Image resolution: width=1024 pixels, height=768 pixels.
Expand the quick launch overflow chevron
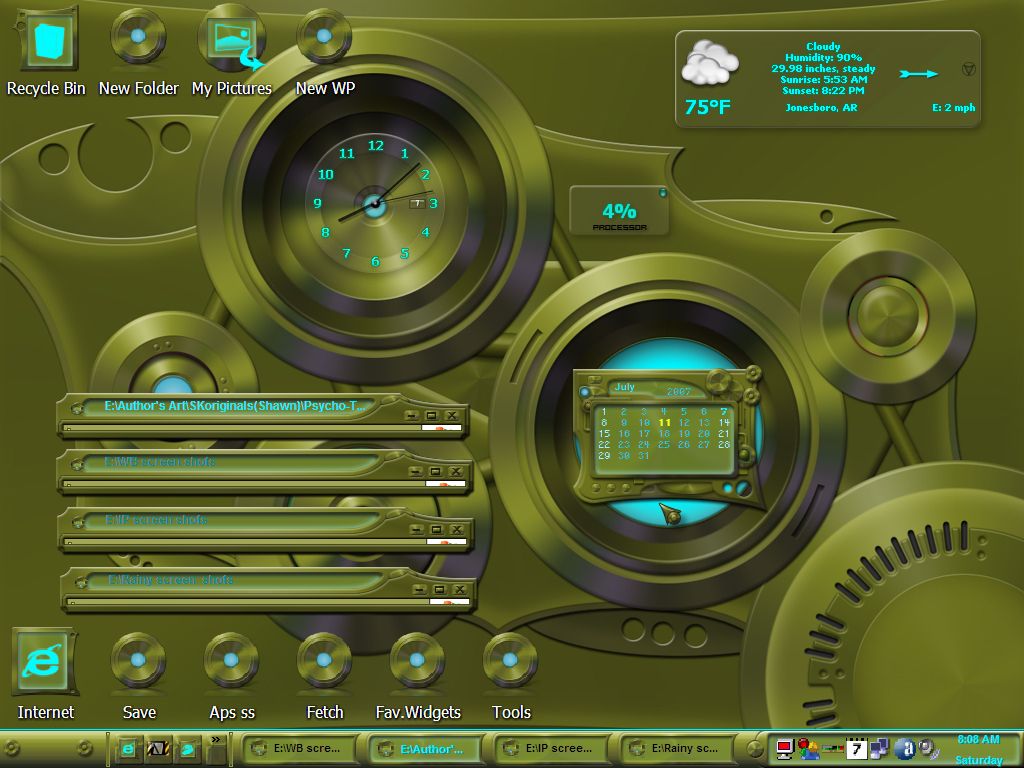tap(215, 740)
